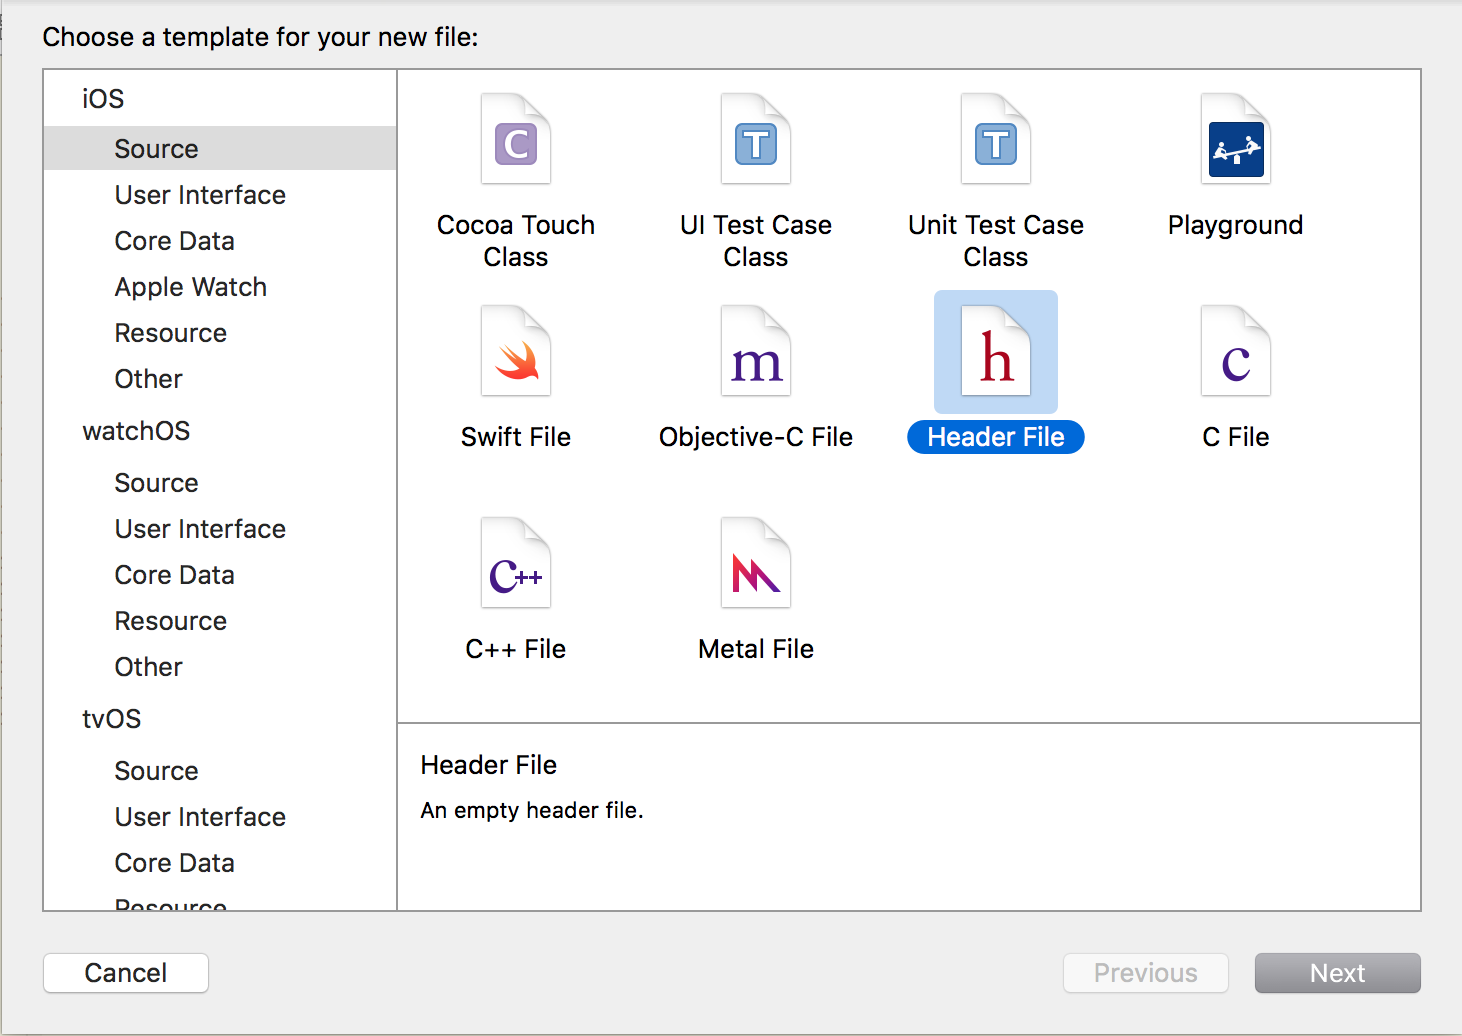Click the 'Swift File' label text
This screenshot has height=1036, width=1462.
pyautogui.click(x=516, y=437)
